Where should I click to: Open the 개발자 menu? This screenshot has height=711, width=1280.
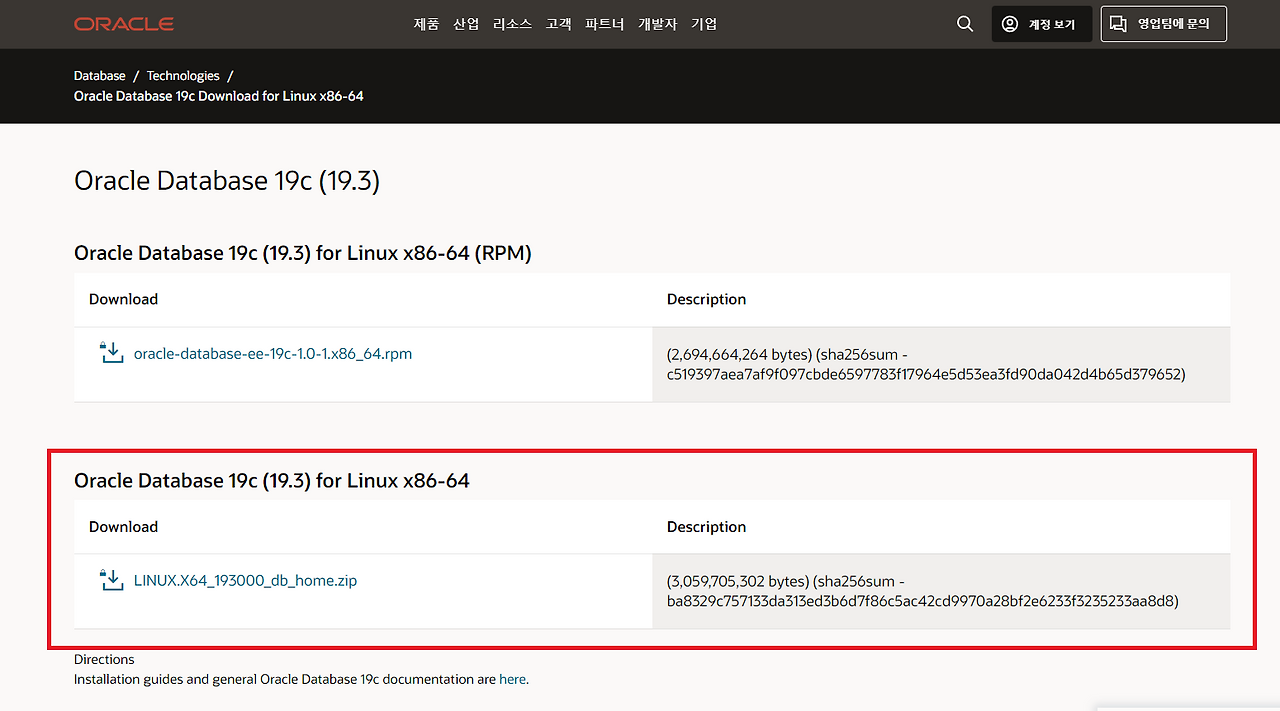point(657,23)
